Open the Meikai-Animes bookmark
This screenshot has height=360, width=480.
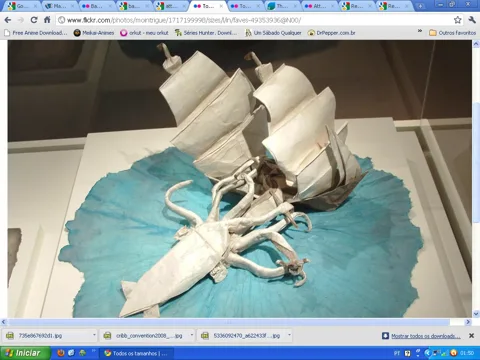tap(94, 33)
